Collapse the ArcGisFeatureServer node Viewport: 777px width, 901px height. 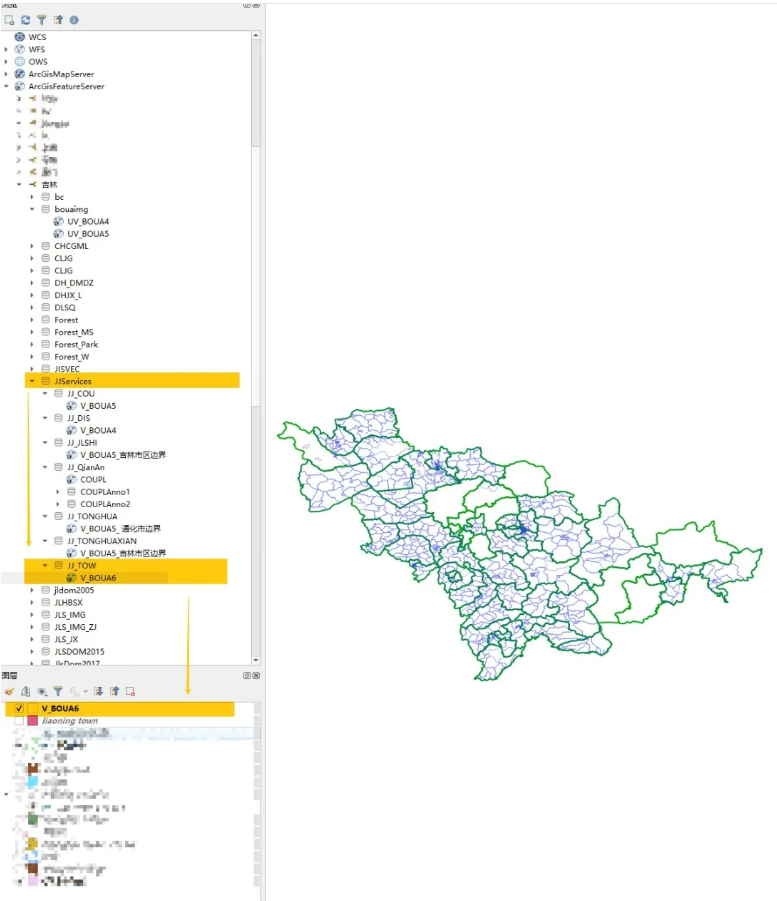coord(7,87)
